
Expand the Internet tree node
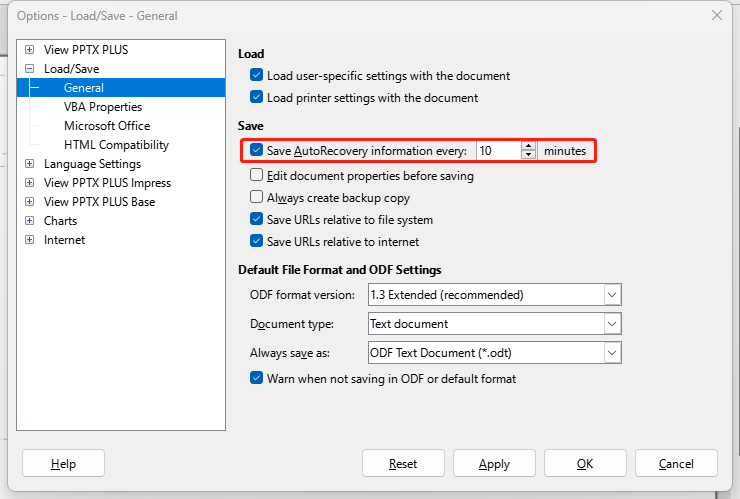coord(29,239)
